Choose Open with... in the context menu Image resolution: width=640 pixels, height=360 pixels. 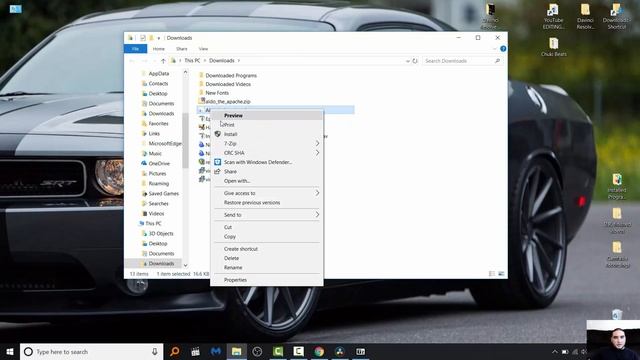237,181
